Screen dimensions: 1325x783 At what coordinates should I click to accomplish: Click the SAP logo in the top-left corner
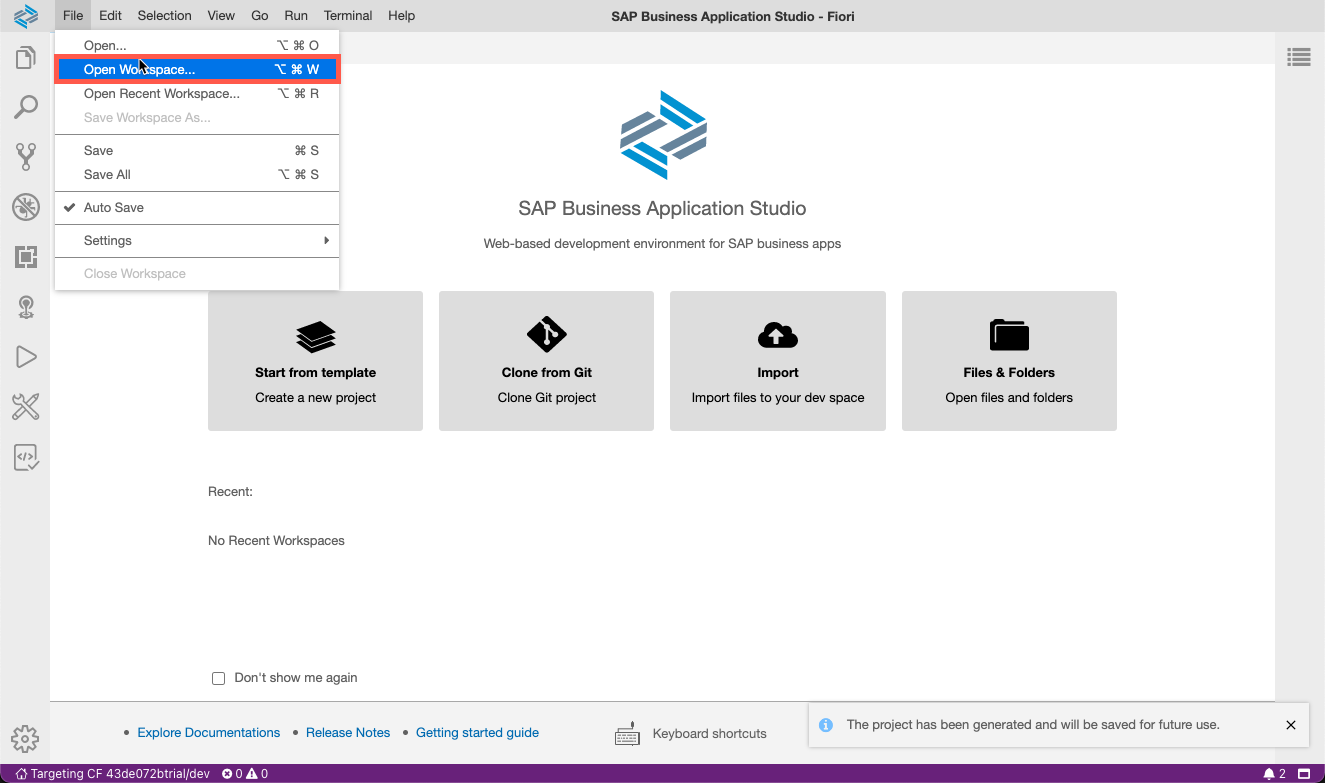click(25, 16)
